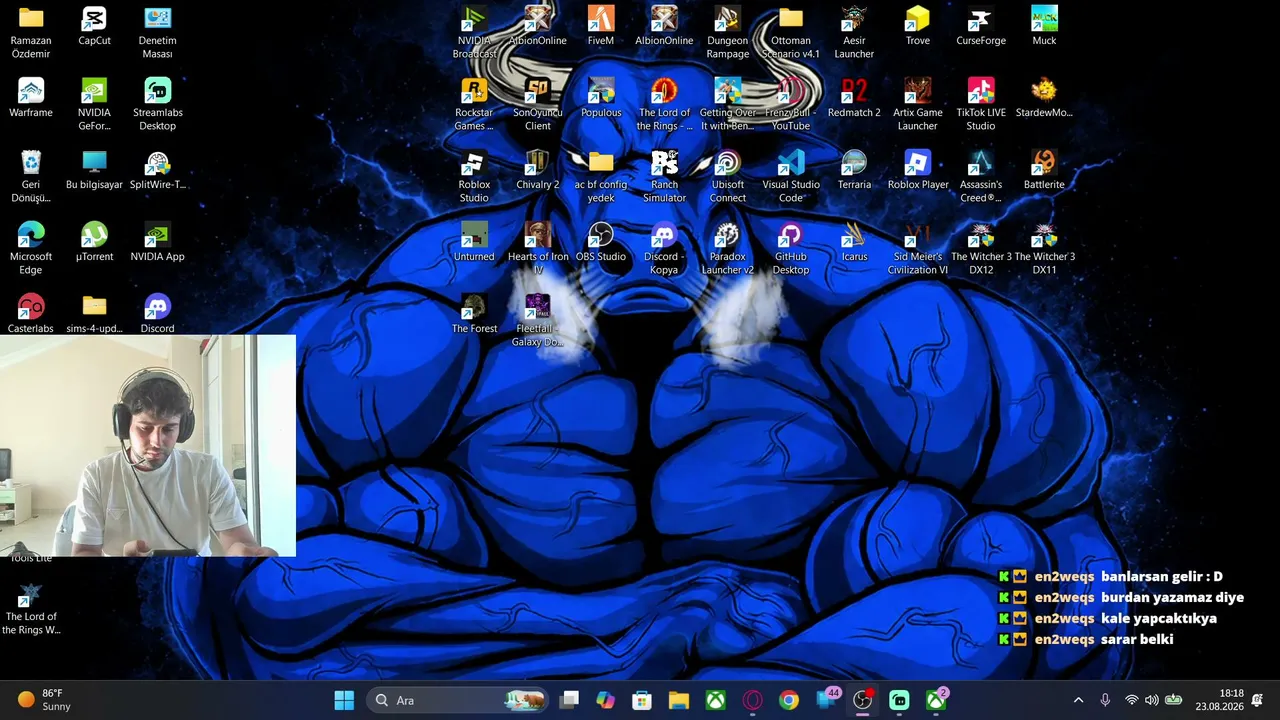
Task: Select the Discord shortcut beside sims-4-upd folder
Action: click(x=157, y=314)
